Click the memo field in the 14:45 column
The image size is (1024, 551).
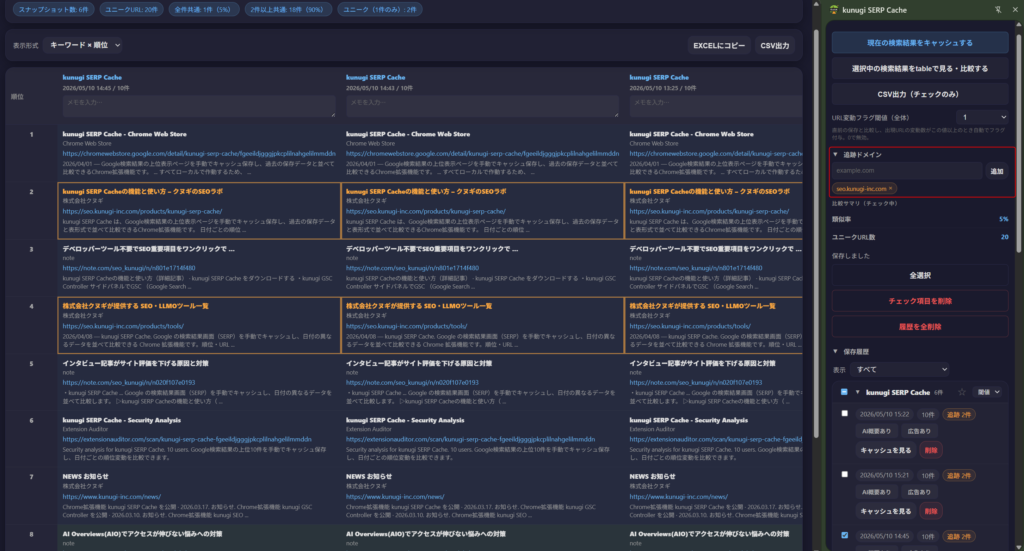tap(199, 106)
